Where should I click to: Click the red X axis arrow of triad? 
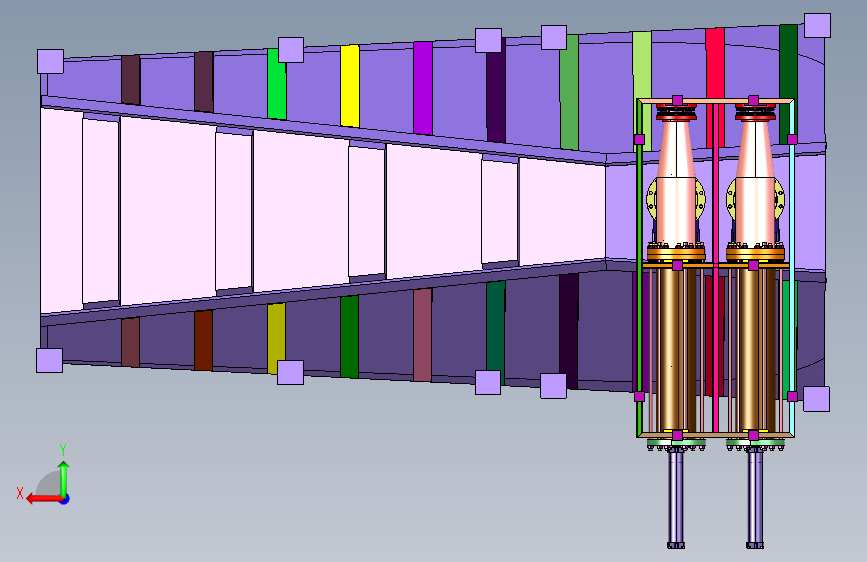click(x=44, y=498)
